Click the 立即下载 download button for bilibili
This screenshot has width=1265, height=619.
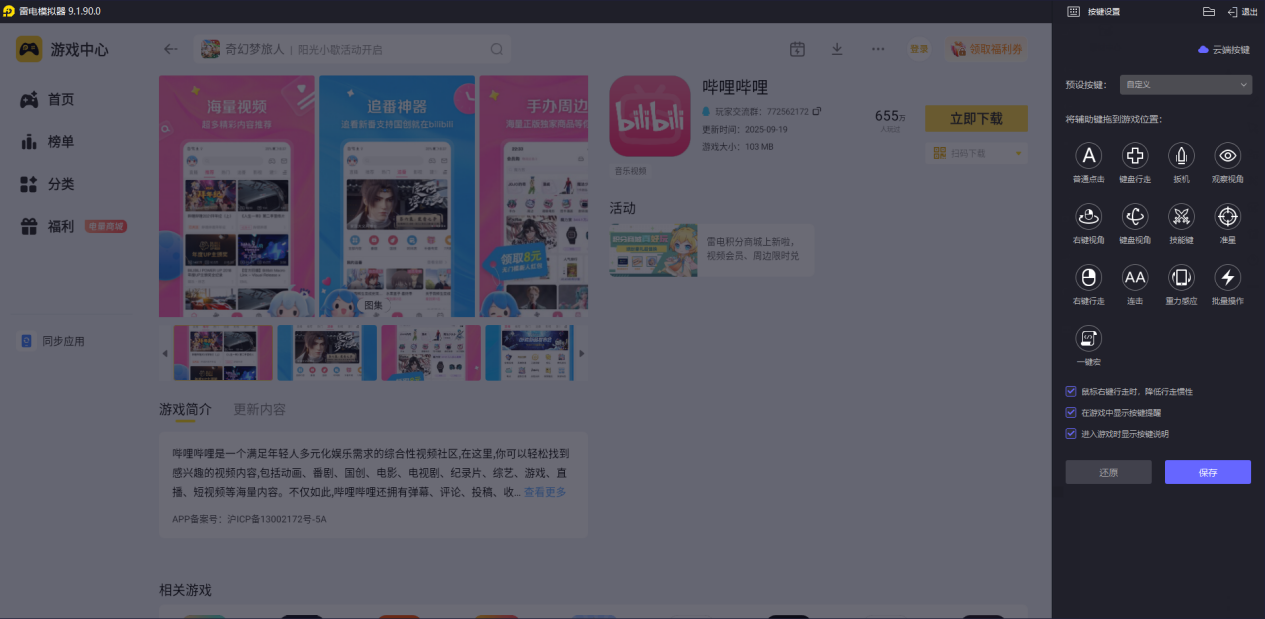click(976, 118)
